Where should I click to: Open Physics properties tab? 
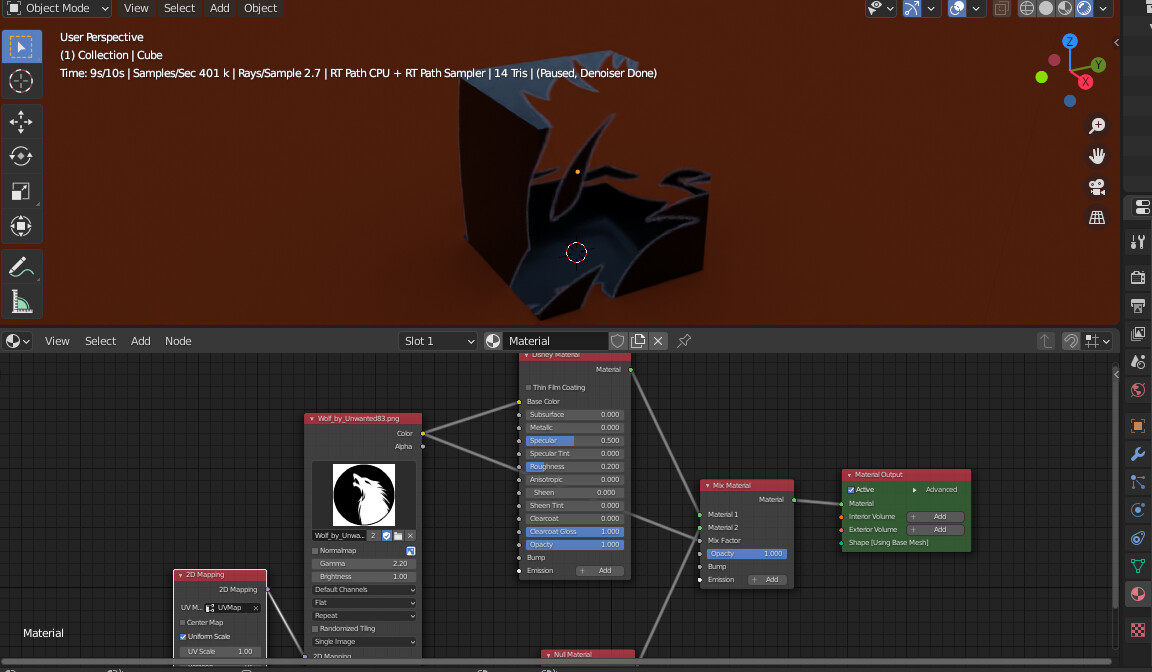pyautogui.click(x=1138, y=510)
